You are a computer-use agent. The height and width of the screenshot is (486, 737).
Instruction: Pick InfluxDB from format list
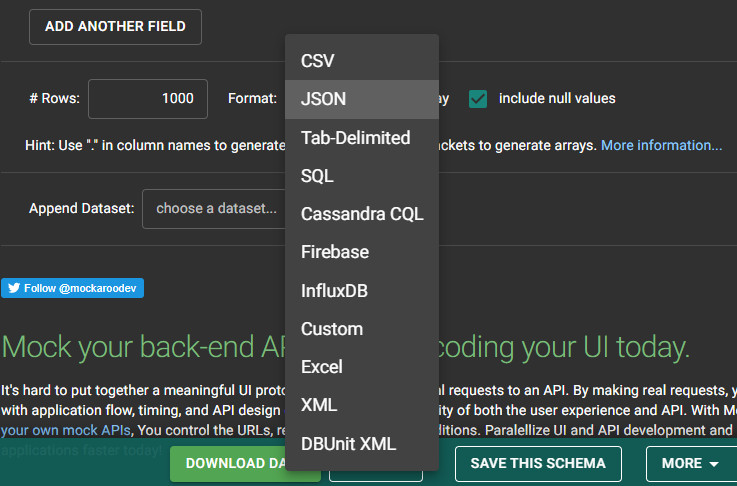362,290
